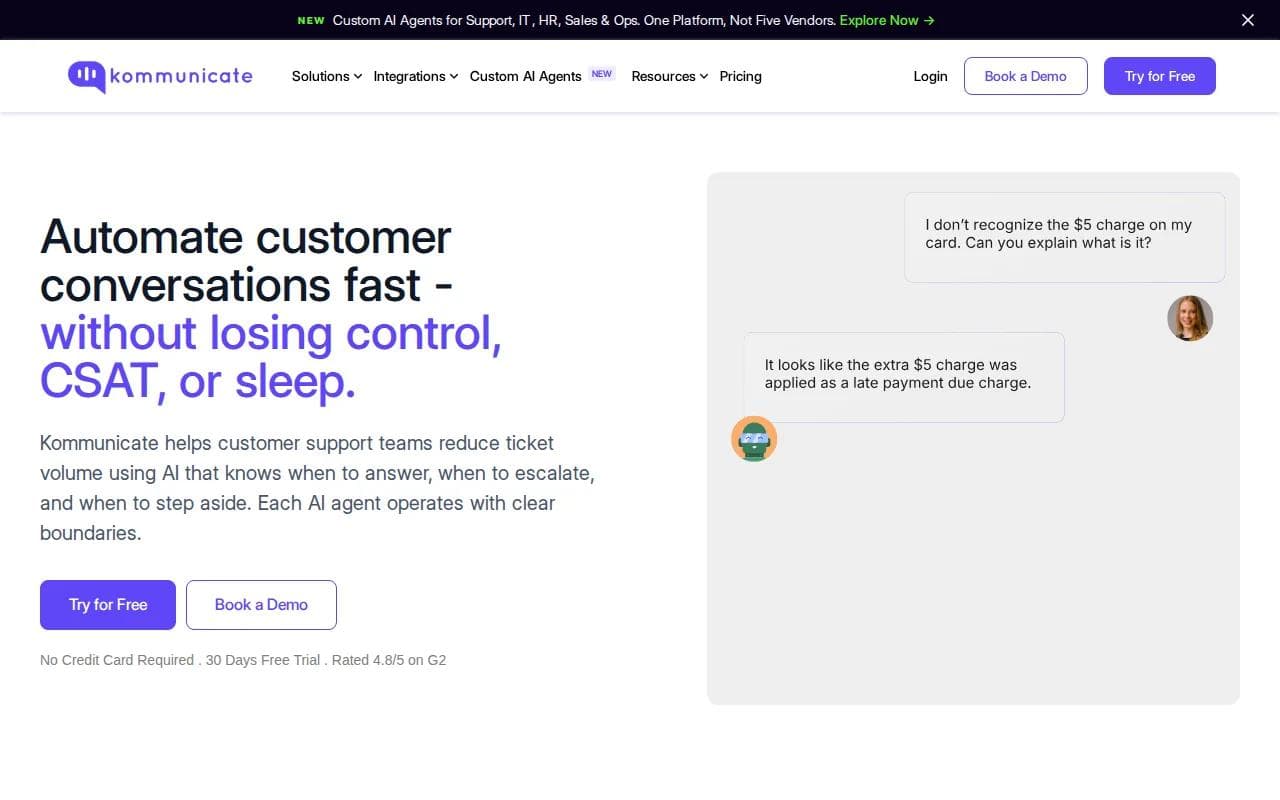
Task: Click the late payment reply chat bubble
Action: point(904,377)
